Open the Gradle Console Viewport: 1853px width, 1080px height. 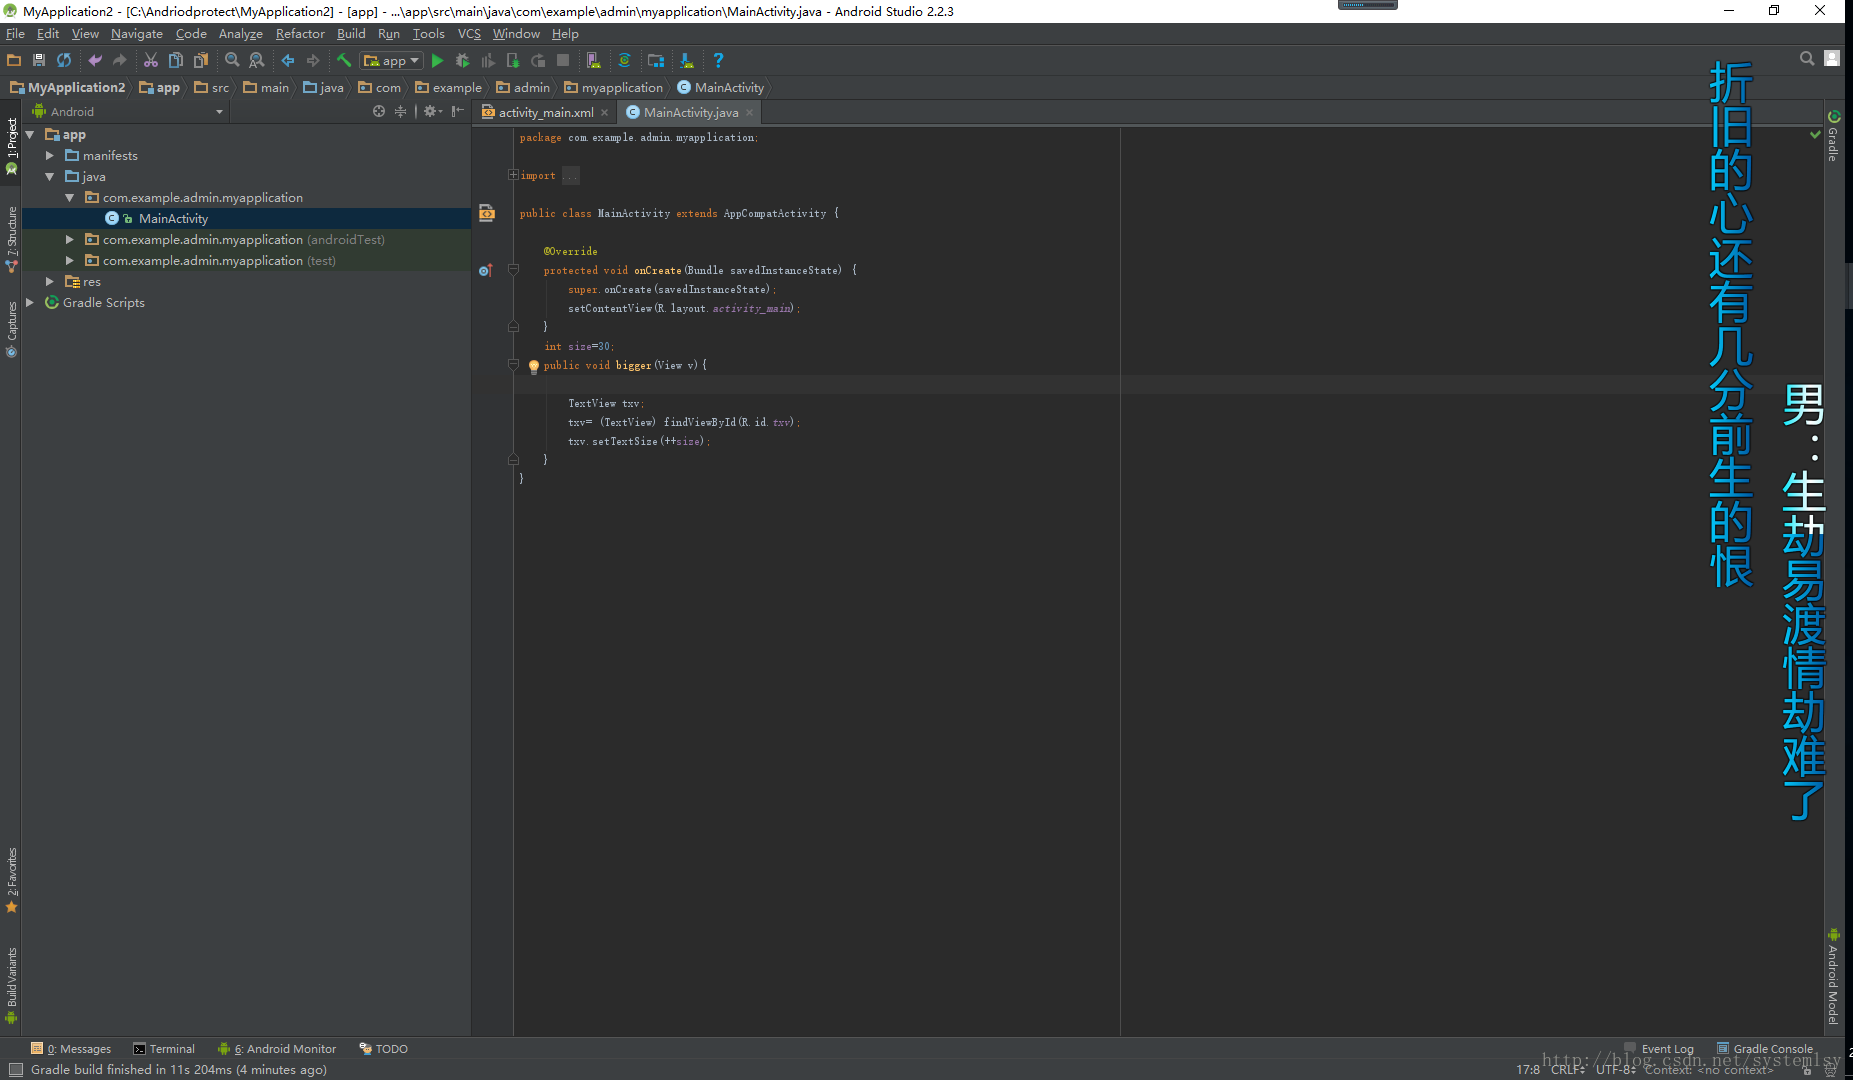tap(1765, 1049)
